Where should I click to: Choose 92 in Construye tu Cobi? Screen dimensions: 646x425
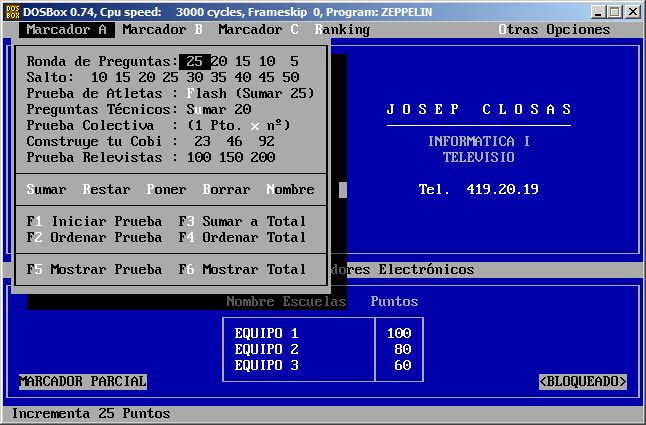(266, 141)
